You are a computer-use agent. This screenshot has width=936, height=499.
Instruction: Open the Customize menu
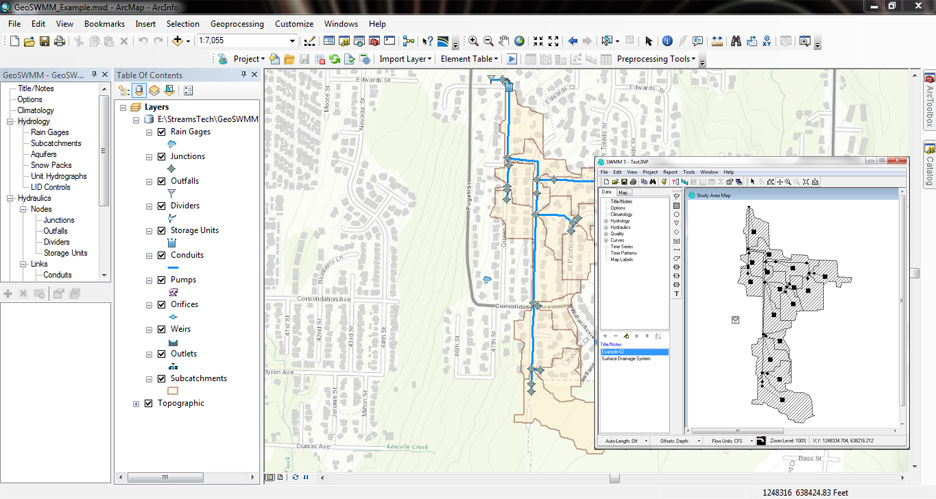click(294, 24)
